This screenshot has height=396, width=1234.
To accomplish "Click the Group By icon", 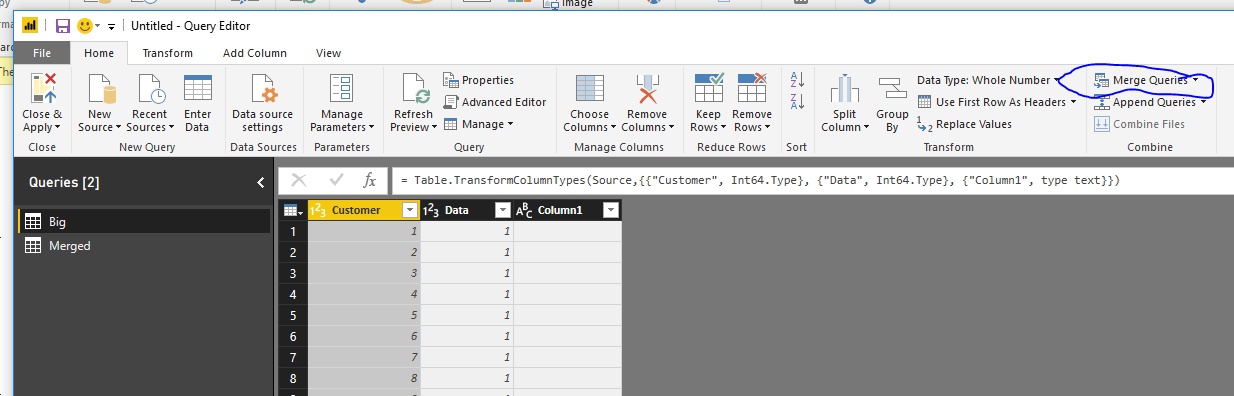I will coord(892,88).
